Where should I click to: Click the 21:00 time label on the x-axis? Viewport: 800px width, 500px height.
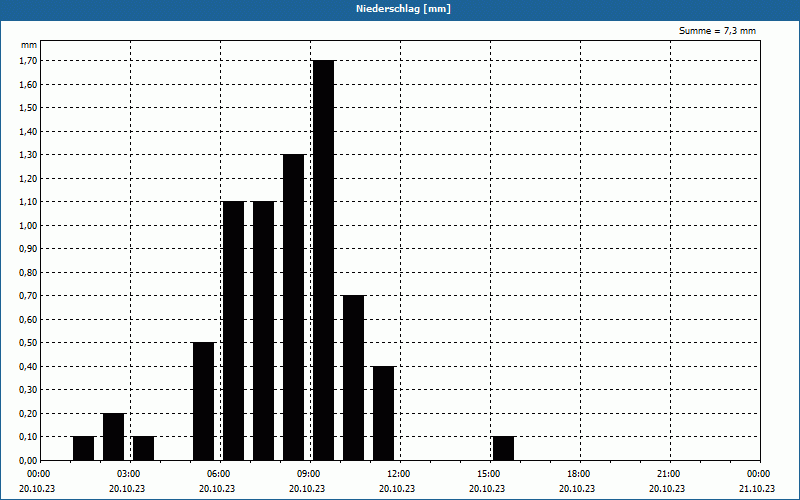(x=668, y=474)
